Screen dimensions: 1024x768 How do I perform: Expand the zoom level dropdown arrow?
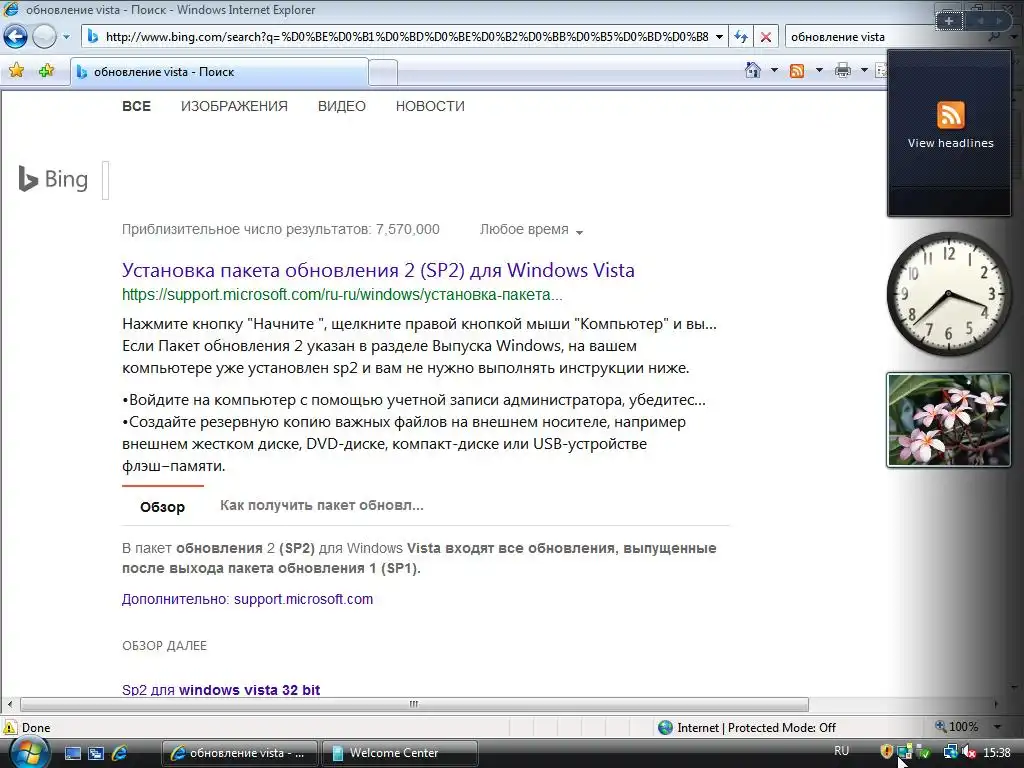pos(997,727)
